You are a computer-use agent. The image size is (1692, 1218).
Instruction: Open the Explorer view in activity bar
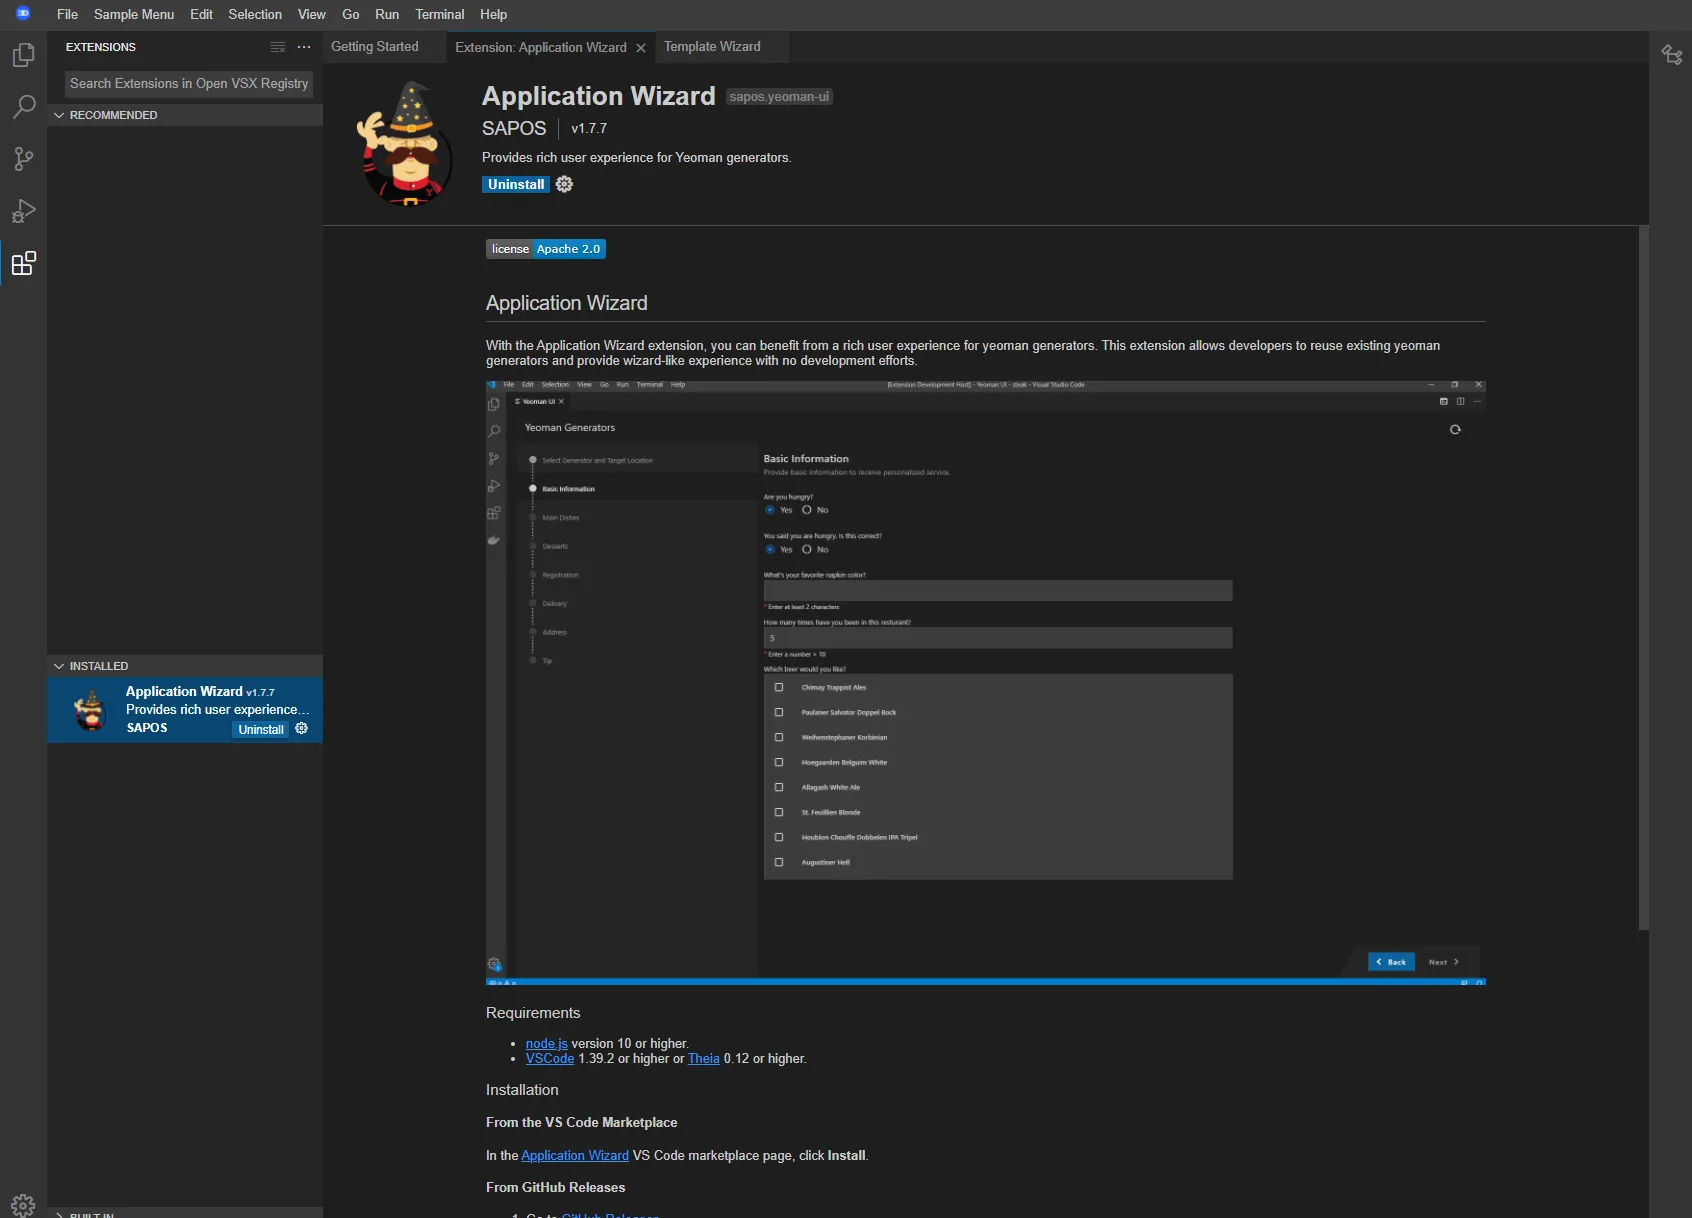point(23,55)
